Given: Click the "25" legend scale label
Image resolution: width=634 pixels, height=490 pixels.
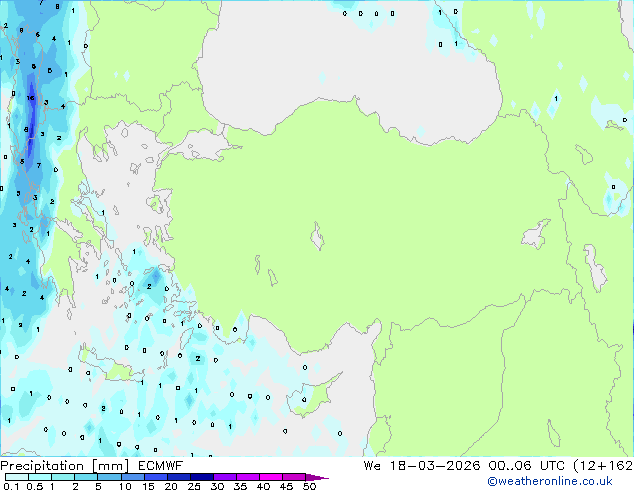Looking at the screenshot, I should click(x=194, y=486).
